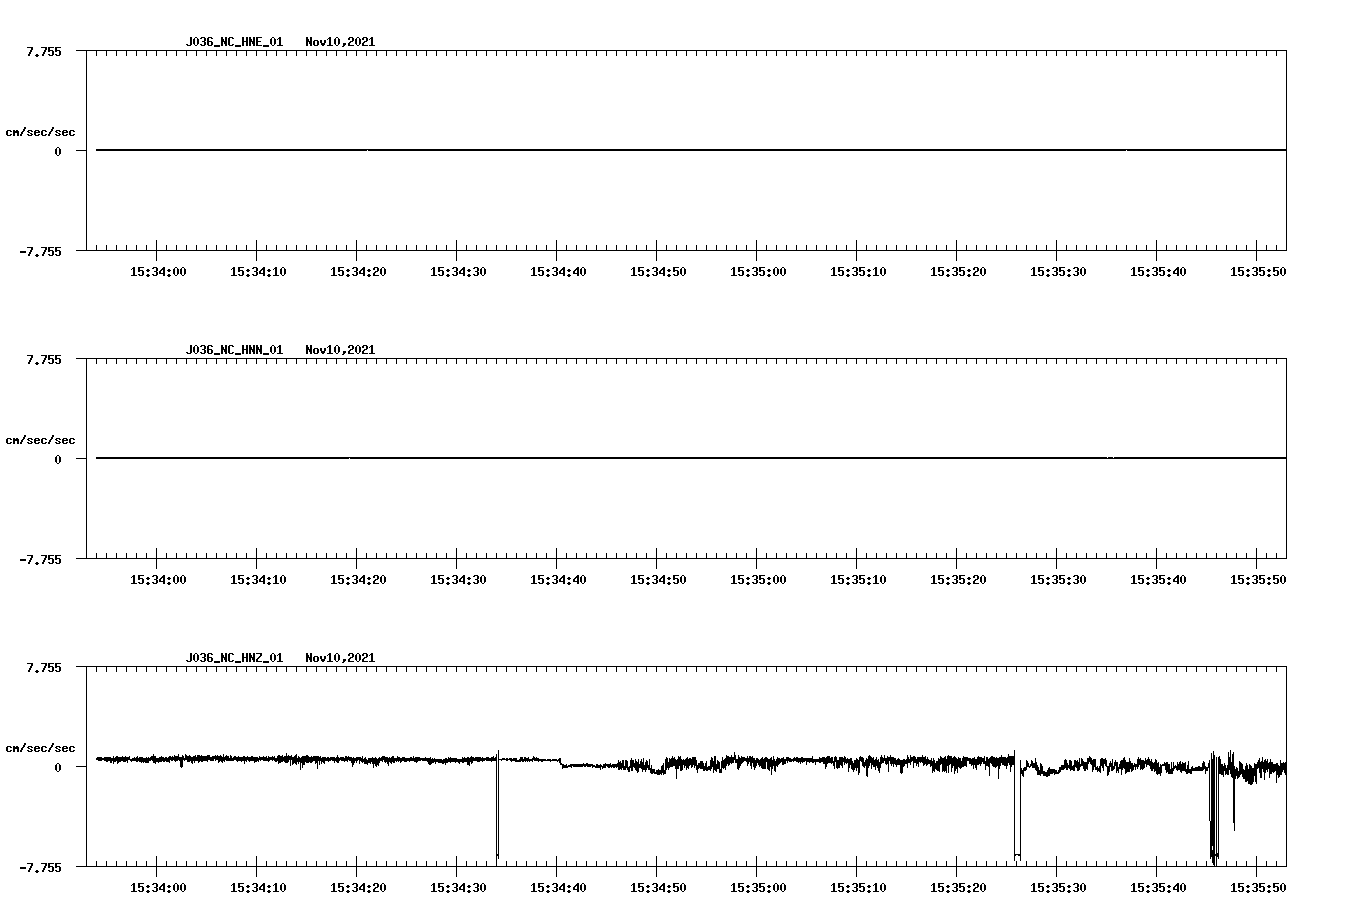Click the 15:34:50 time label under the HNN plot
This screenshot has height=924, width=1358.
(658, 579)
